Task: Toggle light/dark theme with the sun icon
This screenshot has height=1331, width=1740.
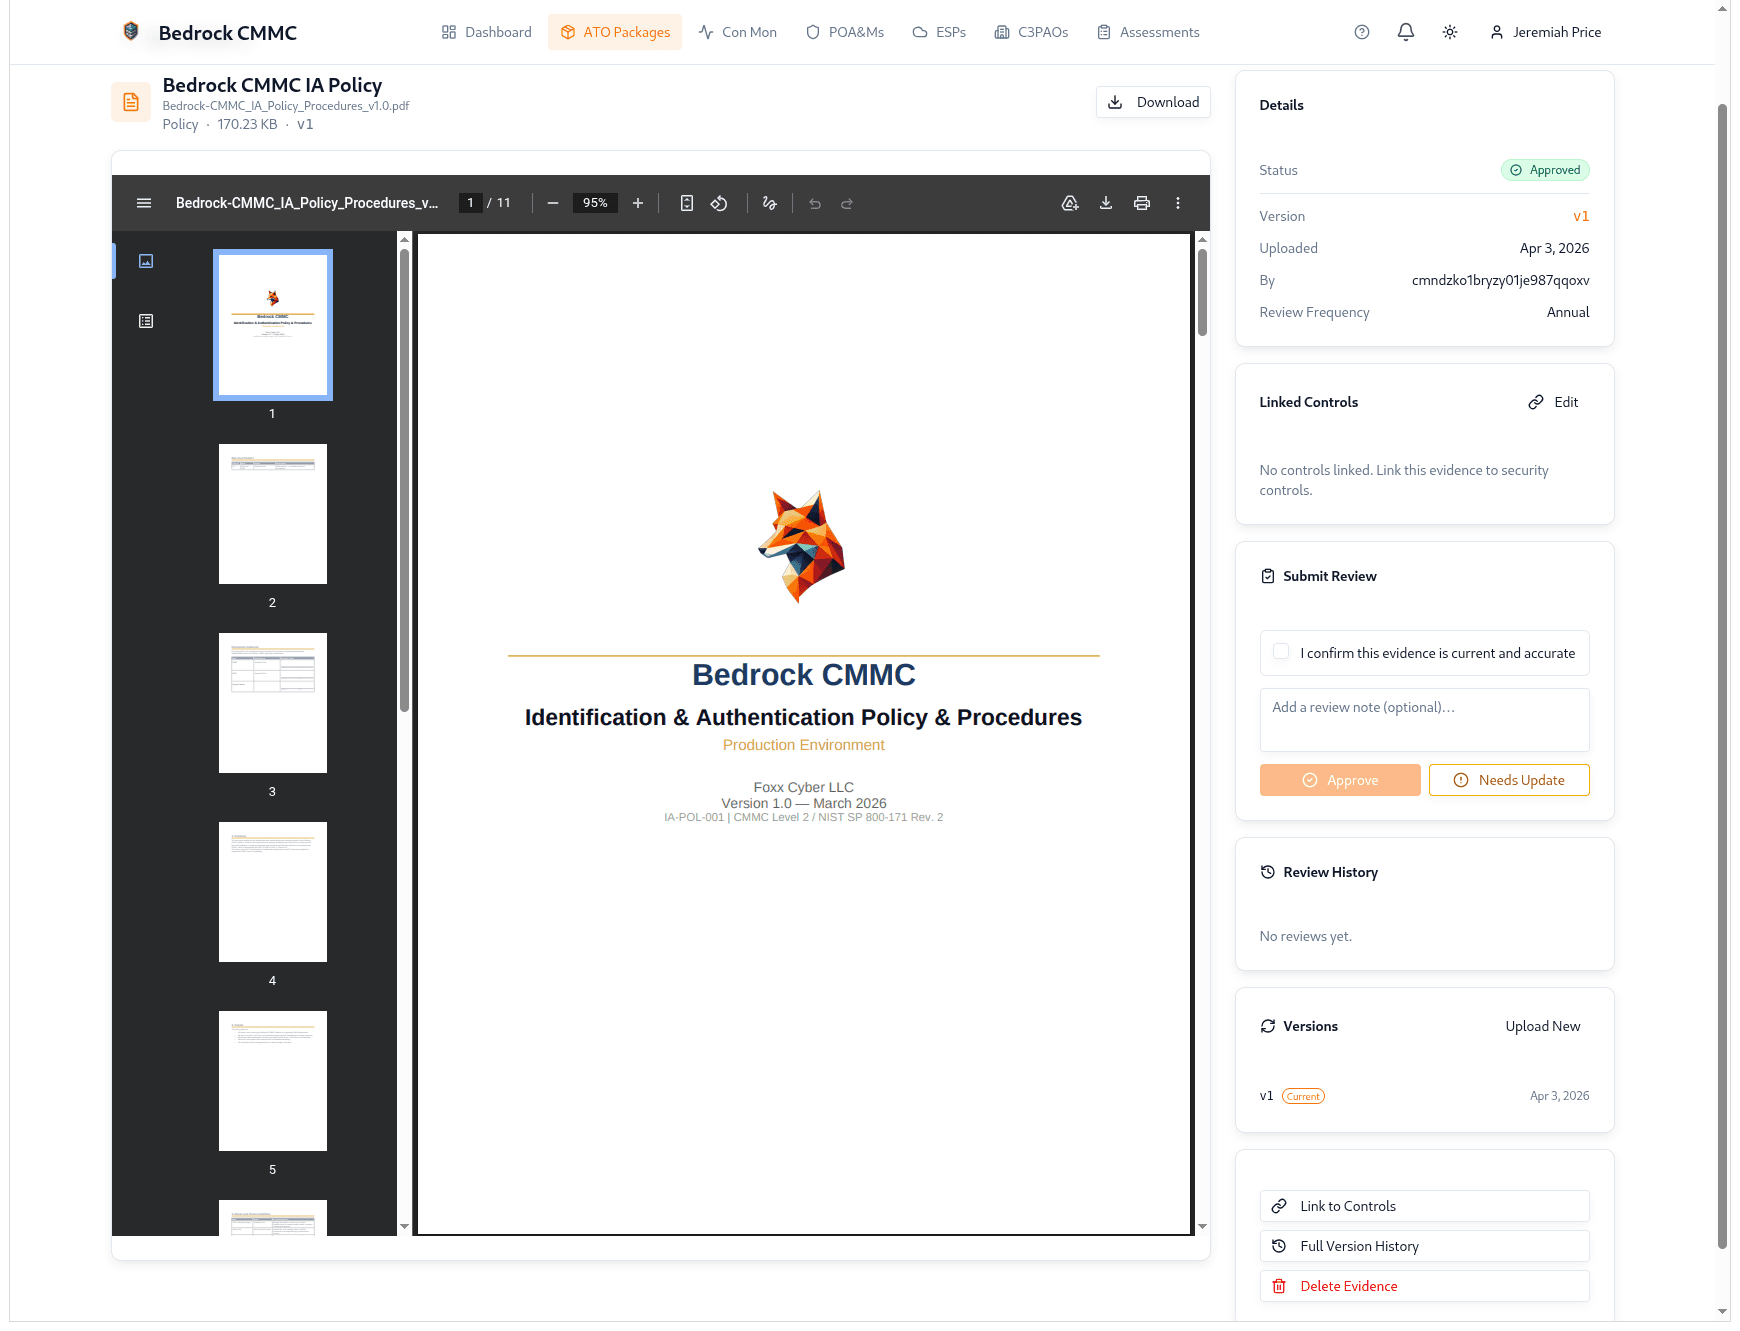Action: [1449, 32]
